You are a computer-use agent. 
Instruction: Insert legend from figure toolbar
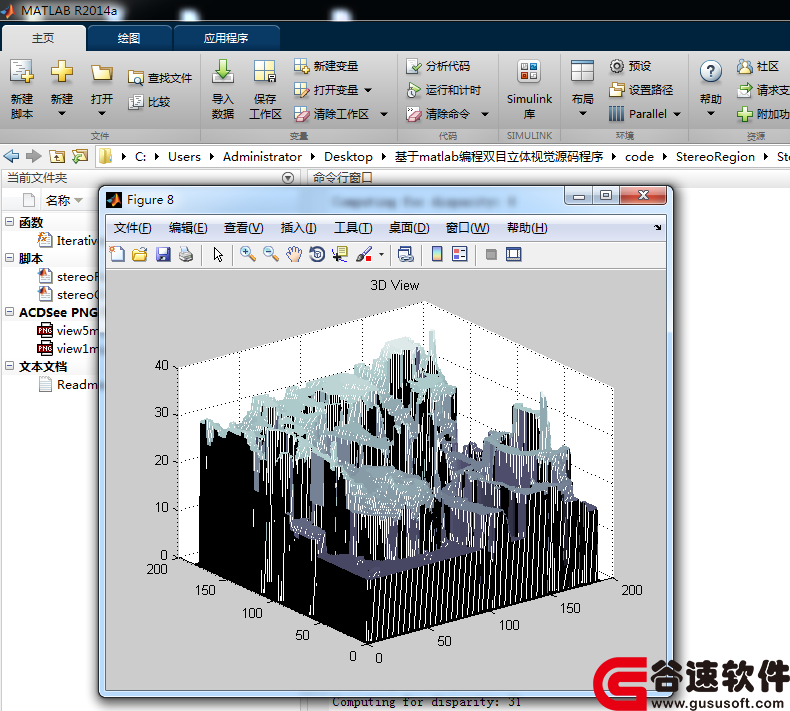pos(459,254)
